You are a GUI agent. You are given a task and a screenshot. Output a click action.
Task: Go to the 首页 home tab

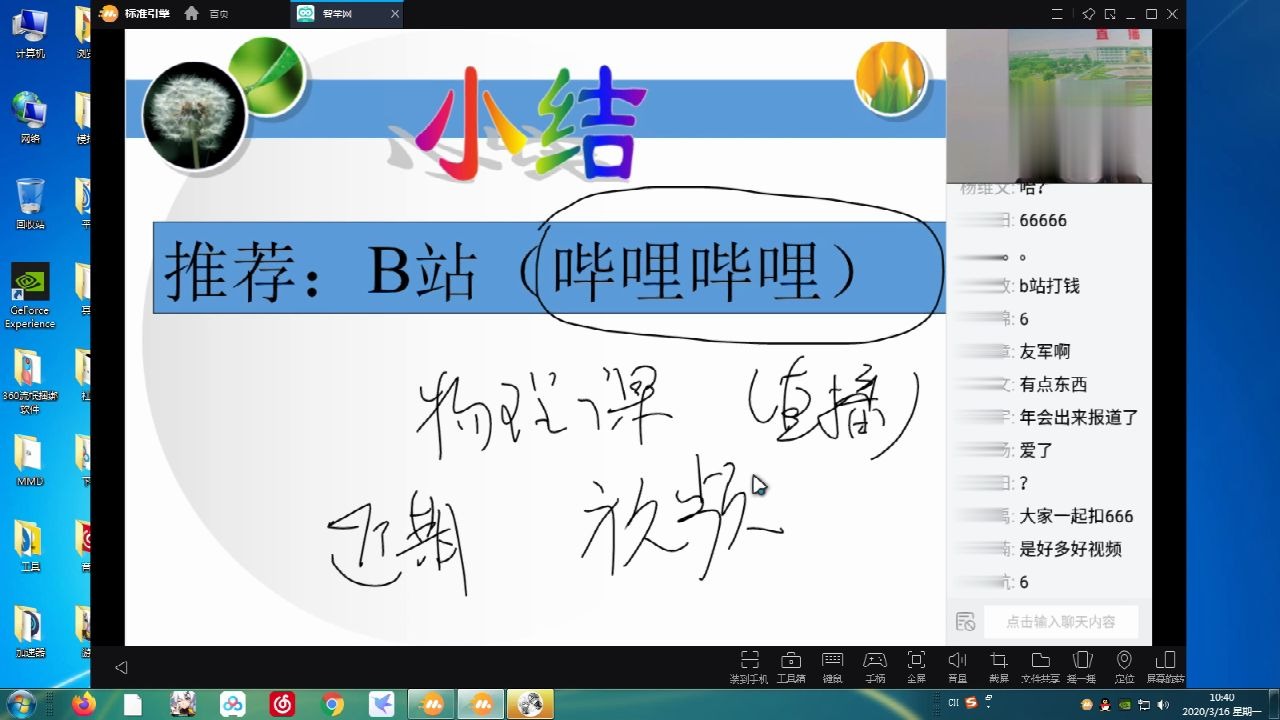pyautogui.click(x=207, y=14)
